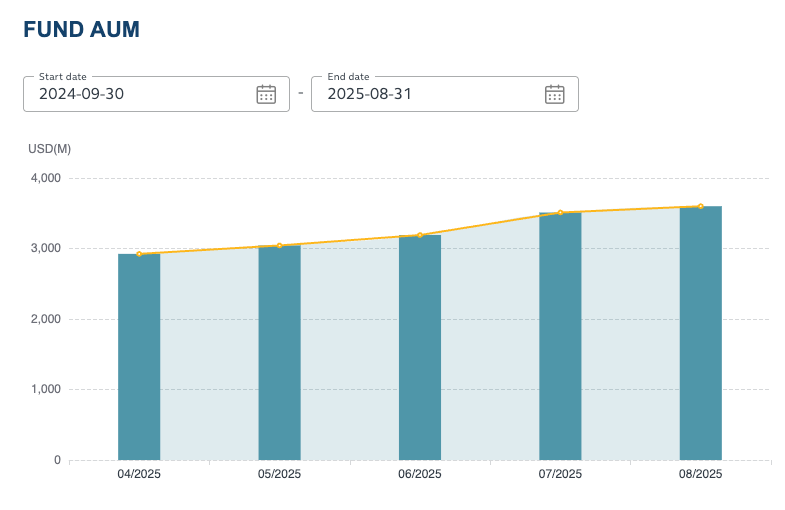Click the 08/2025 x-axis label
Screen dimensions: 785x510
700,474
